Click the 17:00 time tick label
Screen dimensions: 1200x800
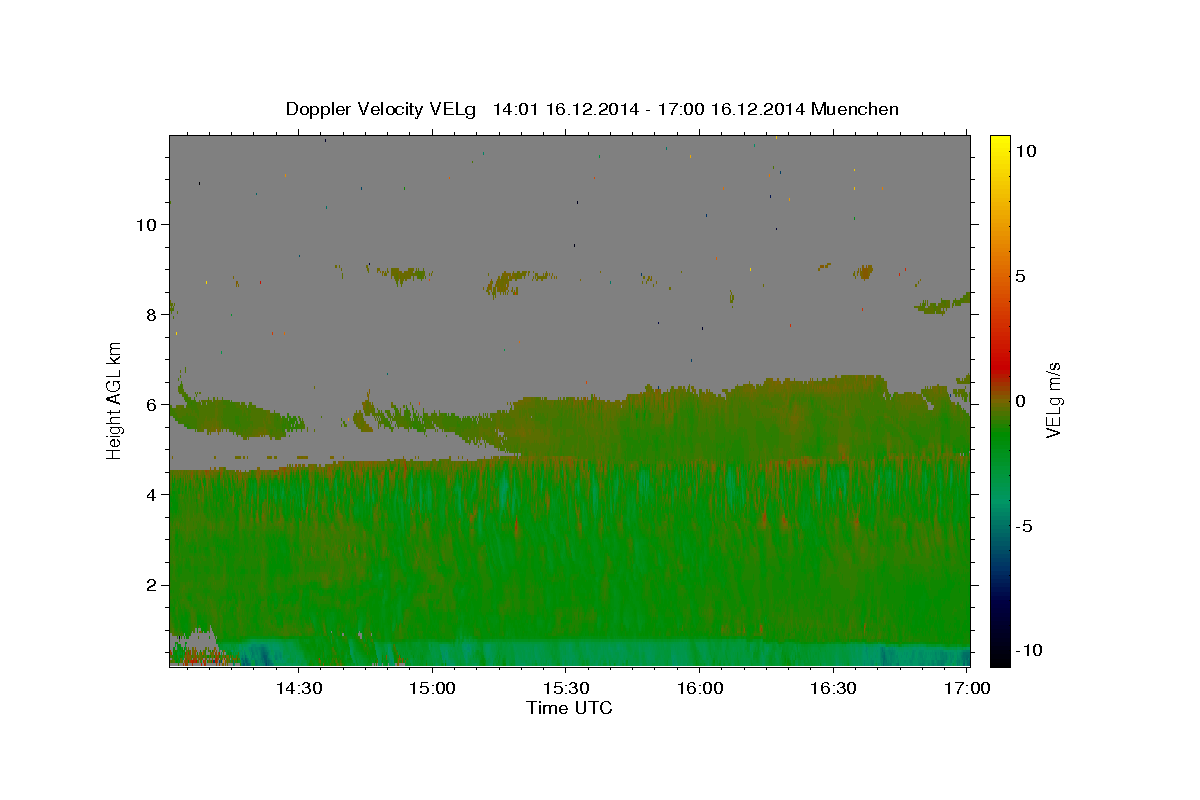pyautogui.click(x=967, y=688)
